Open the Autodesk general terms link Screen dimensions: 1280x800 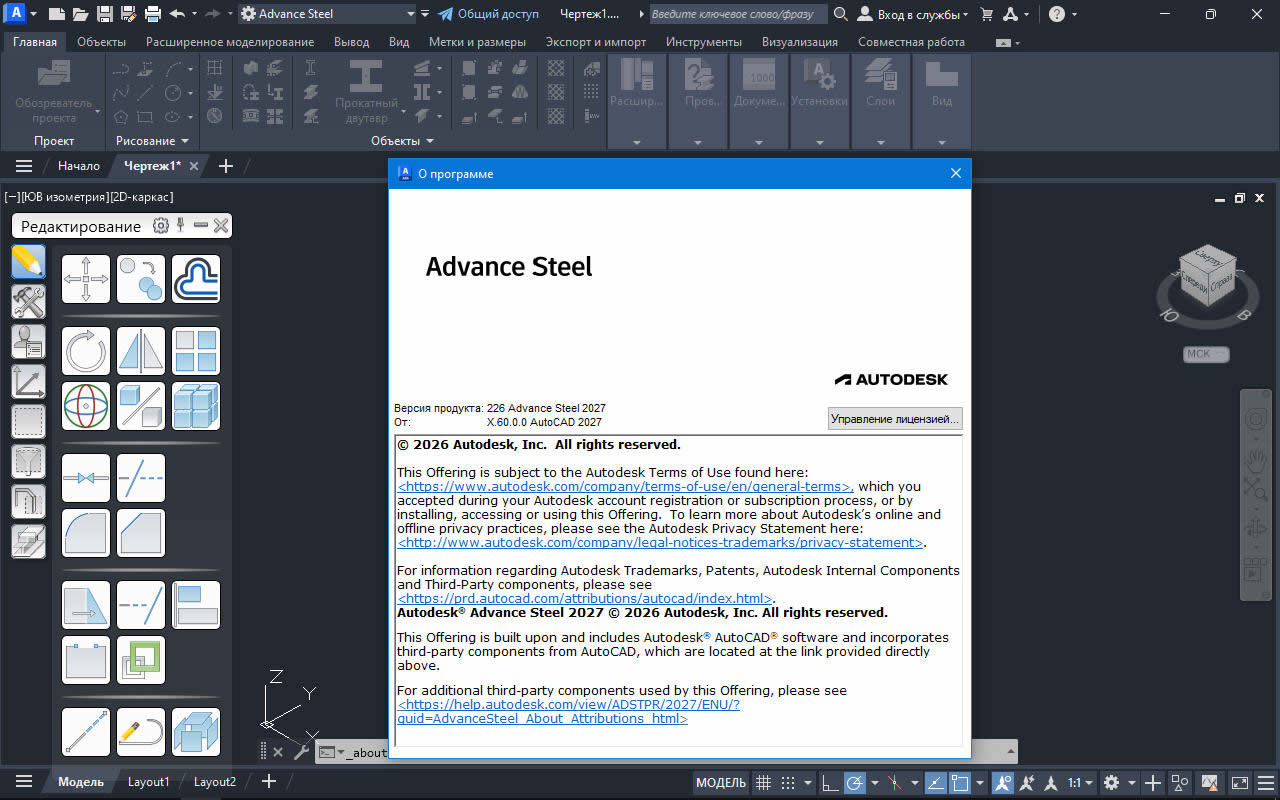[625, 487]
